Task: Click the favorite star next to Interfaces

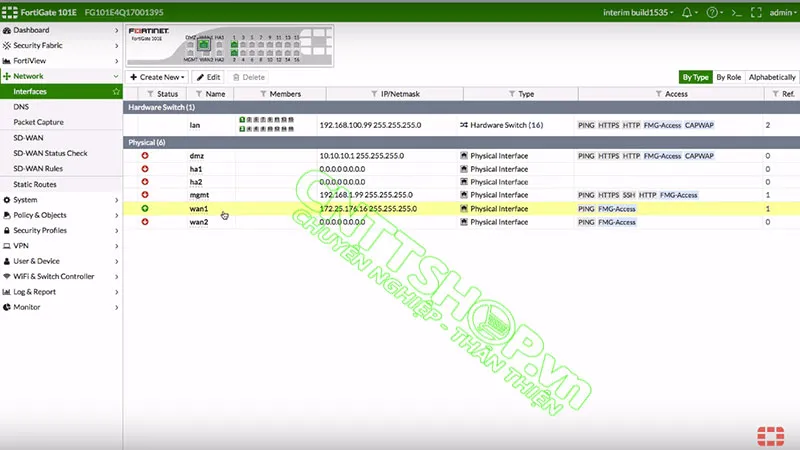Action: pos(116,91)
